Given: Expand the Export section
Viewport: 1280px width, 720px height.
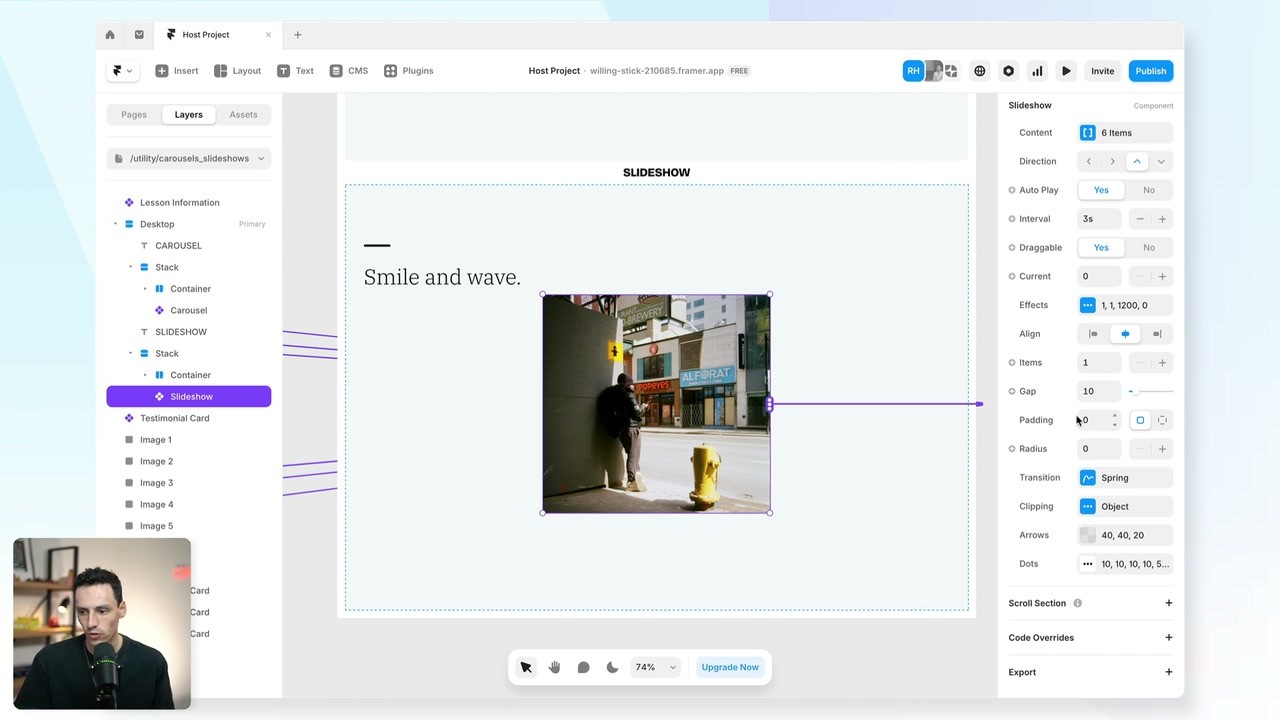Looking at the screenshot, I should 1168,672.
